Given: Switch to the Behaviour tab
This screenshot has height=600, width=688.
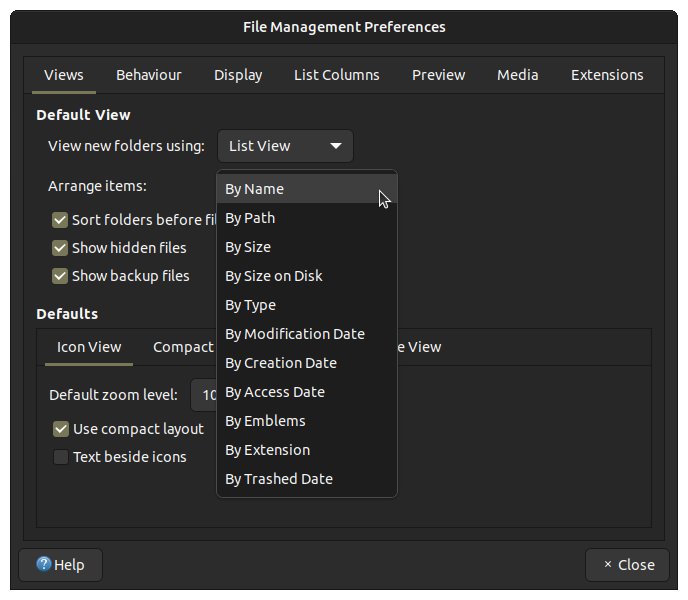Looking at the screenshot, I should coord(149,75).
